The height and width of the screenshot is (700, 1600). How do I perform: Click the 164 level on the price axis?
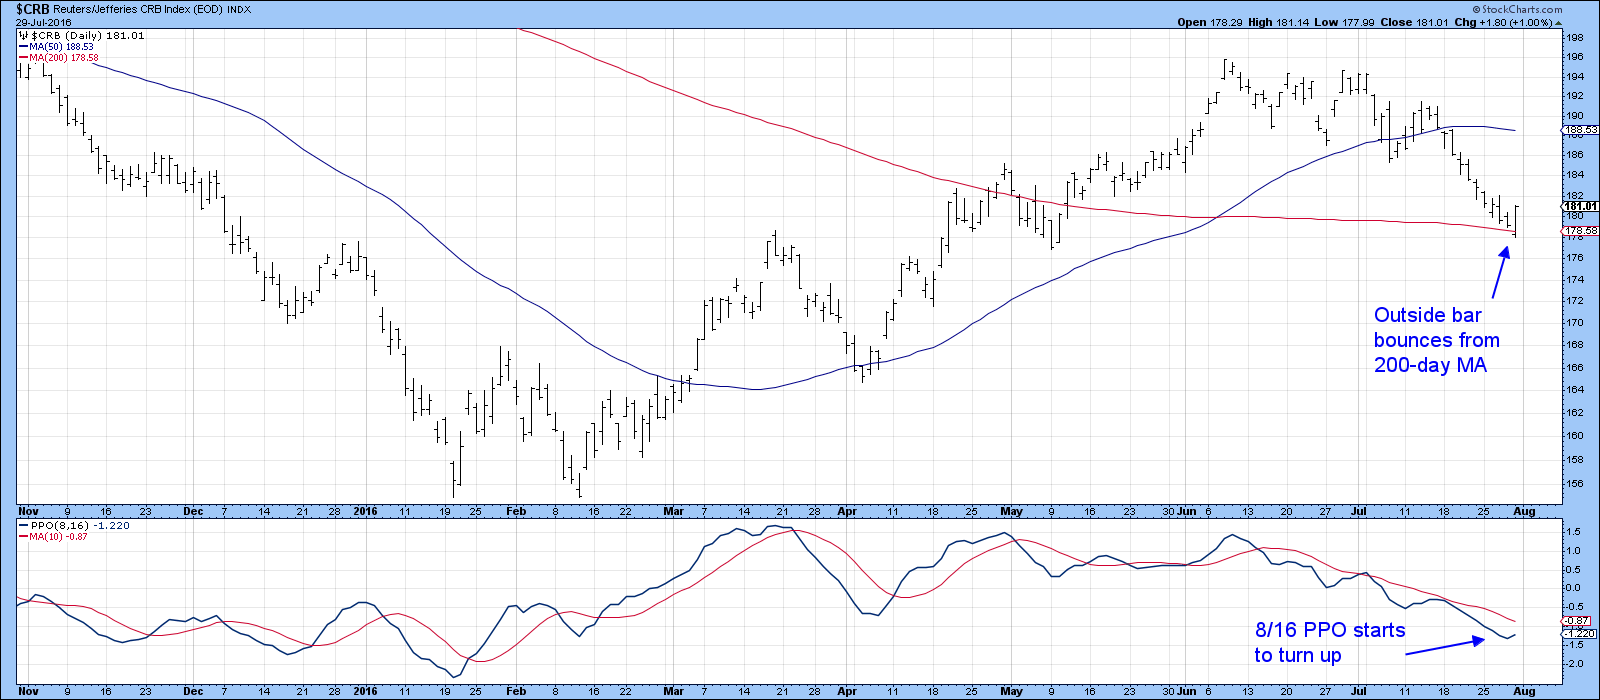pos(1574,389)
